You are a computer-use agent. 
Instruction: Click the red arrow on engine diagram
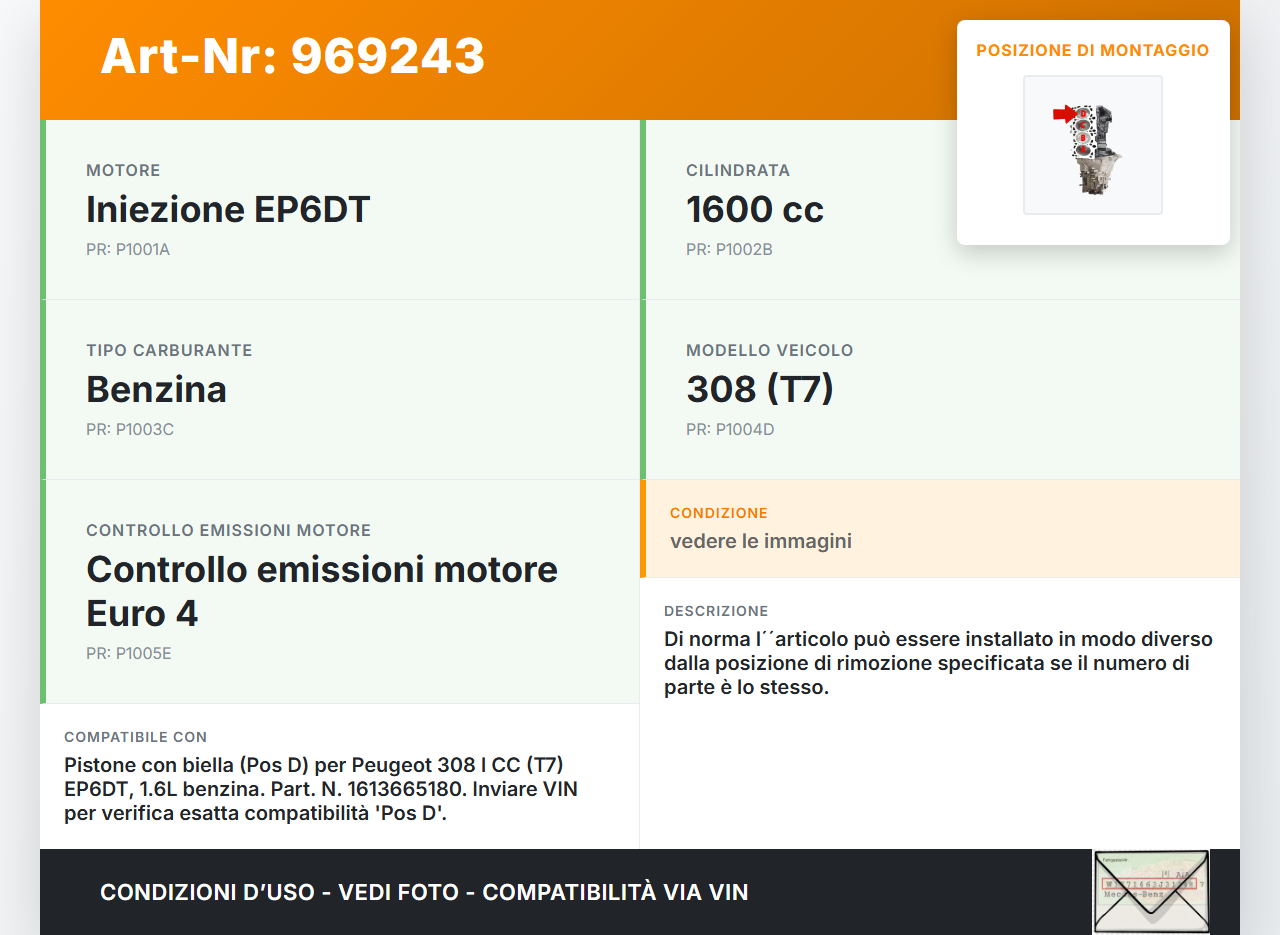pos(1063,114)
